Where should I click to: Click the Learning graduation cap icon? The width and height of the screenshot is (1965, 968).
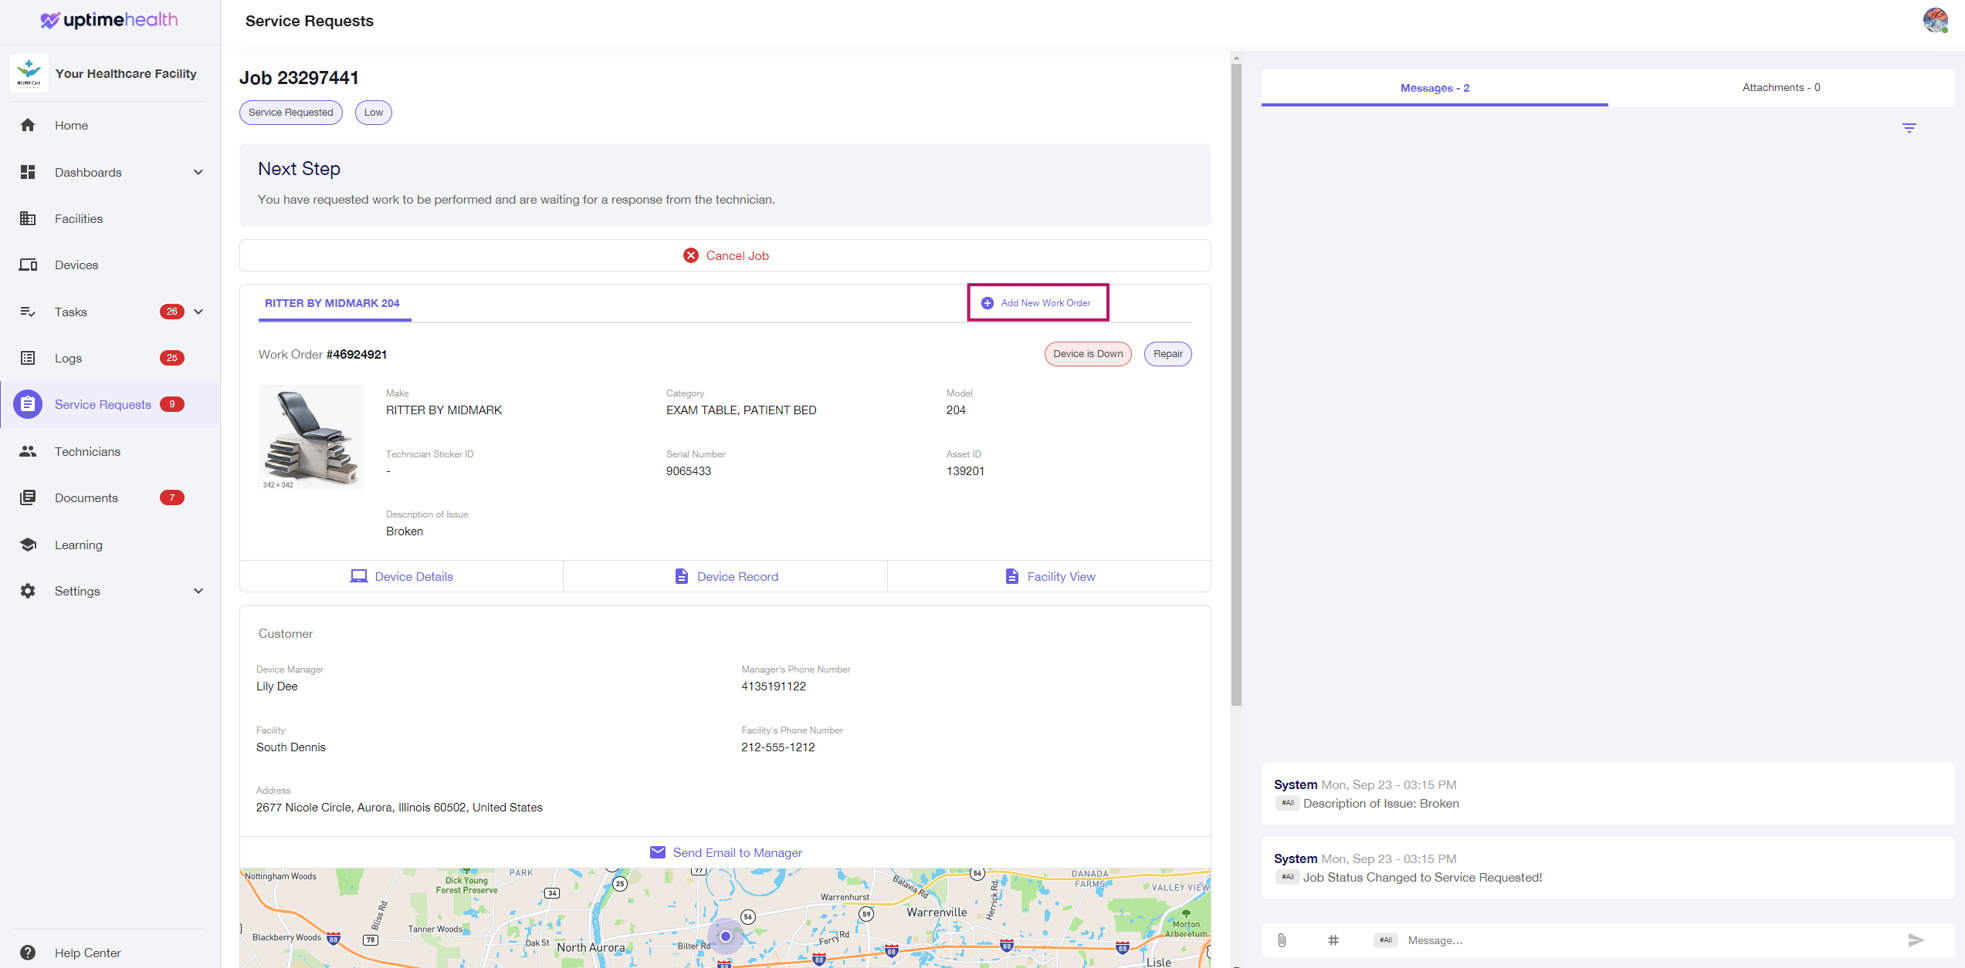click(28, 545)
